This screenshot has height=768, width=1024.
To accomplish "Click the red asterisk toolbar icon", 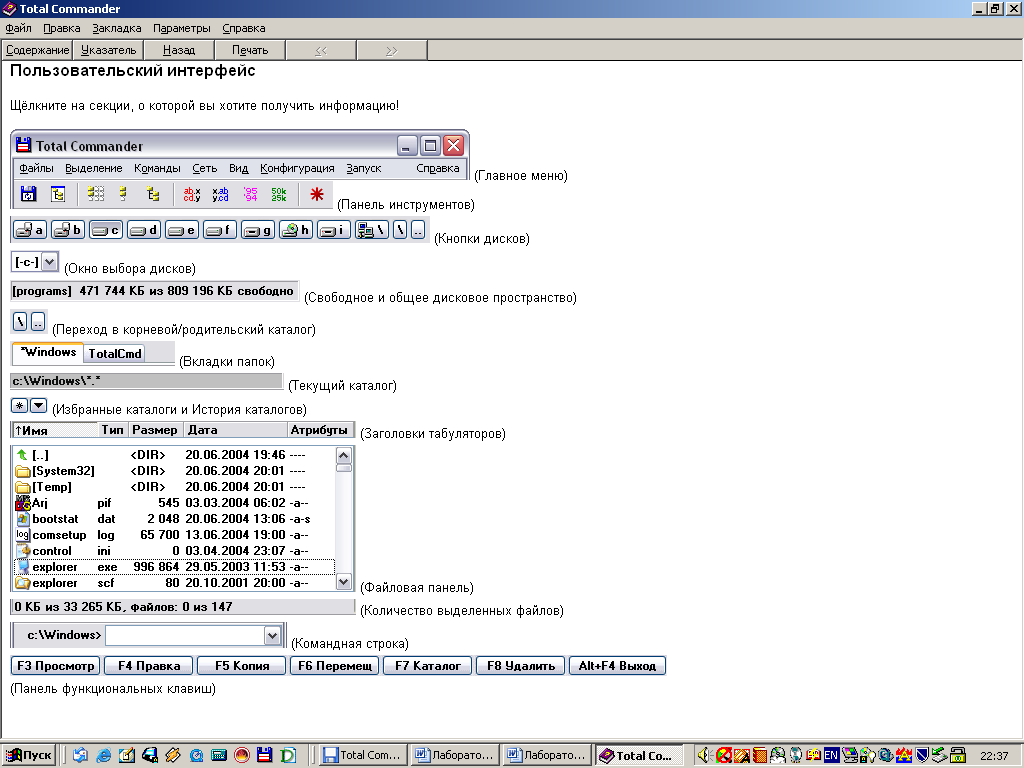I will pyautogui.click(x=317, y=194).
